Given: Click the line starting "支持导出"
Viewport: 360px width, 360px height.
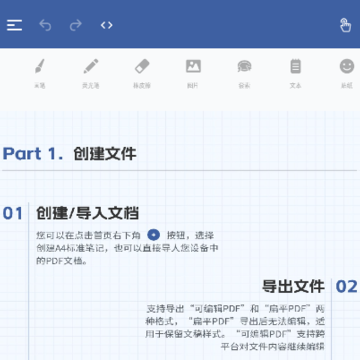Looking at the screenshot, I should tap(235, 308).
